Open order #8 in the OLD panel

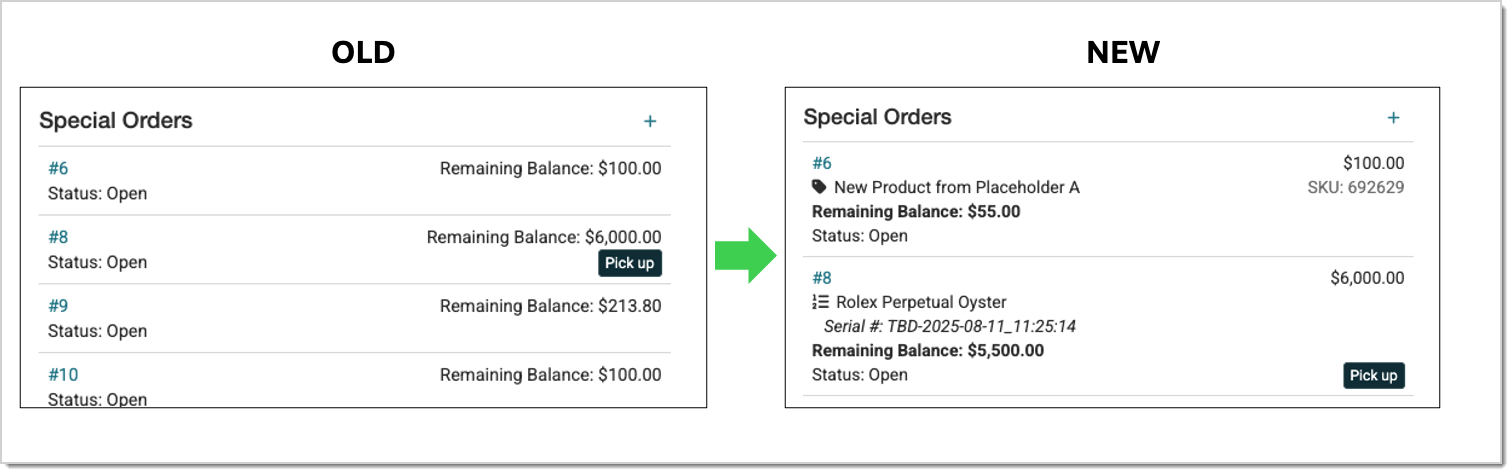[x=58, y=237]
